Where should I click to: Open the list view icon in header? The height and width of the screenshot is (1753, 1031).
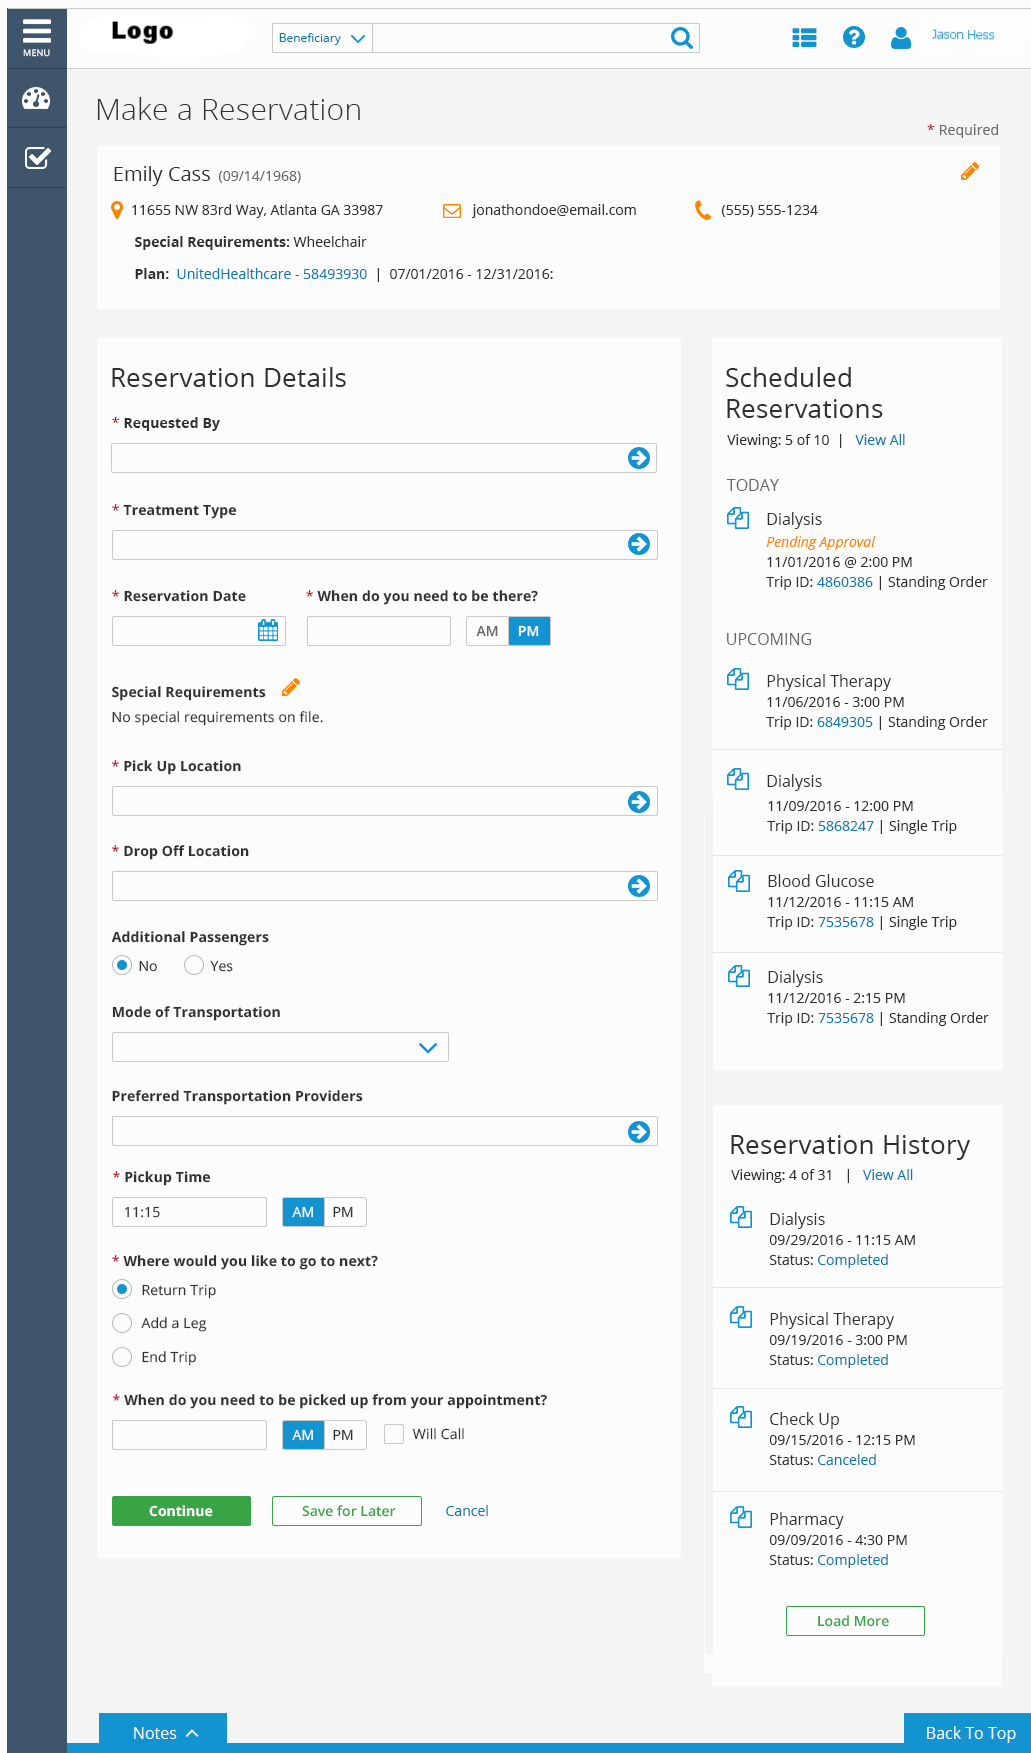click(x=804, y=38)
